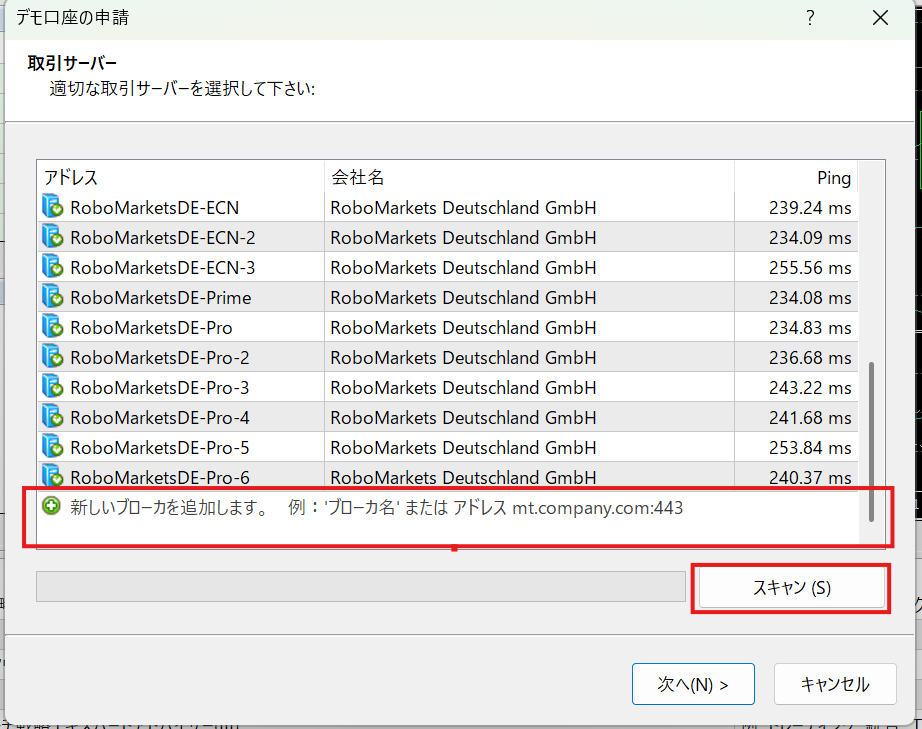
Task: Select the RoboMarketsDE-Pro-2 server row
Action: [x=160, y=358]
